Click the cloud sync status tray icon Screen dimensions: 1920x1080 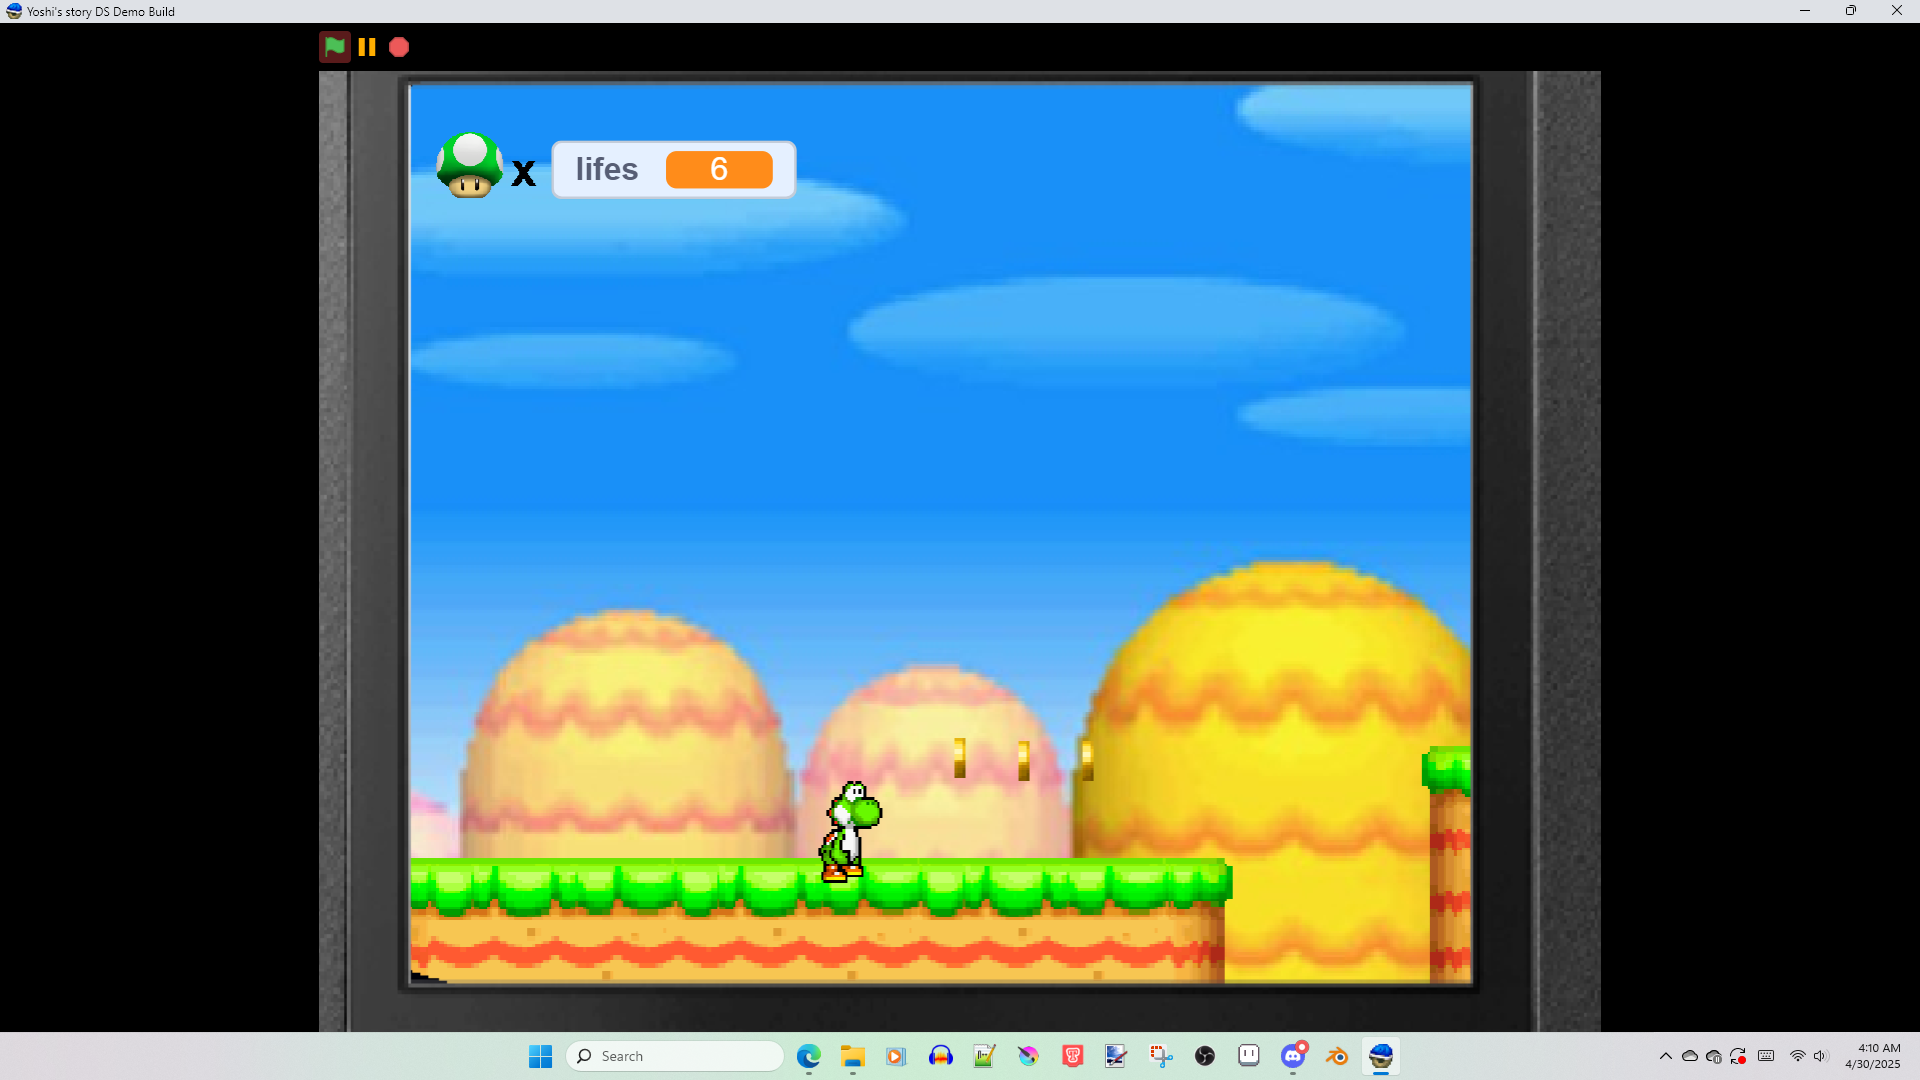[x=1714, y=1056]
